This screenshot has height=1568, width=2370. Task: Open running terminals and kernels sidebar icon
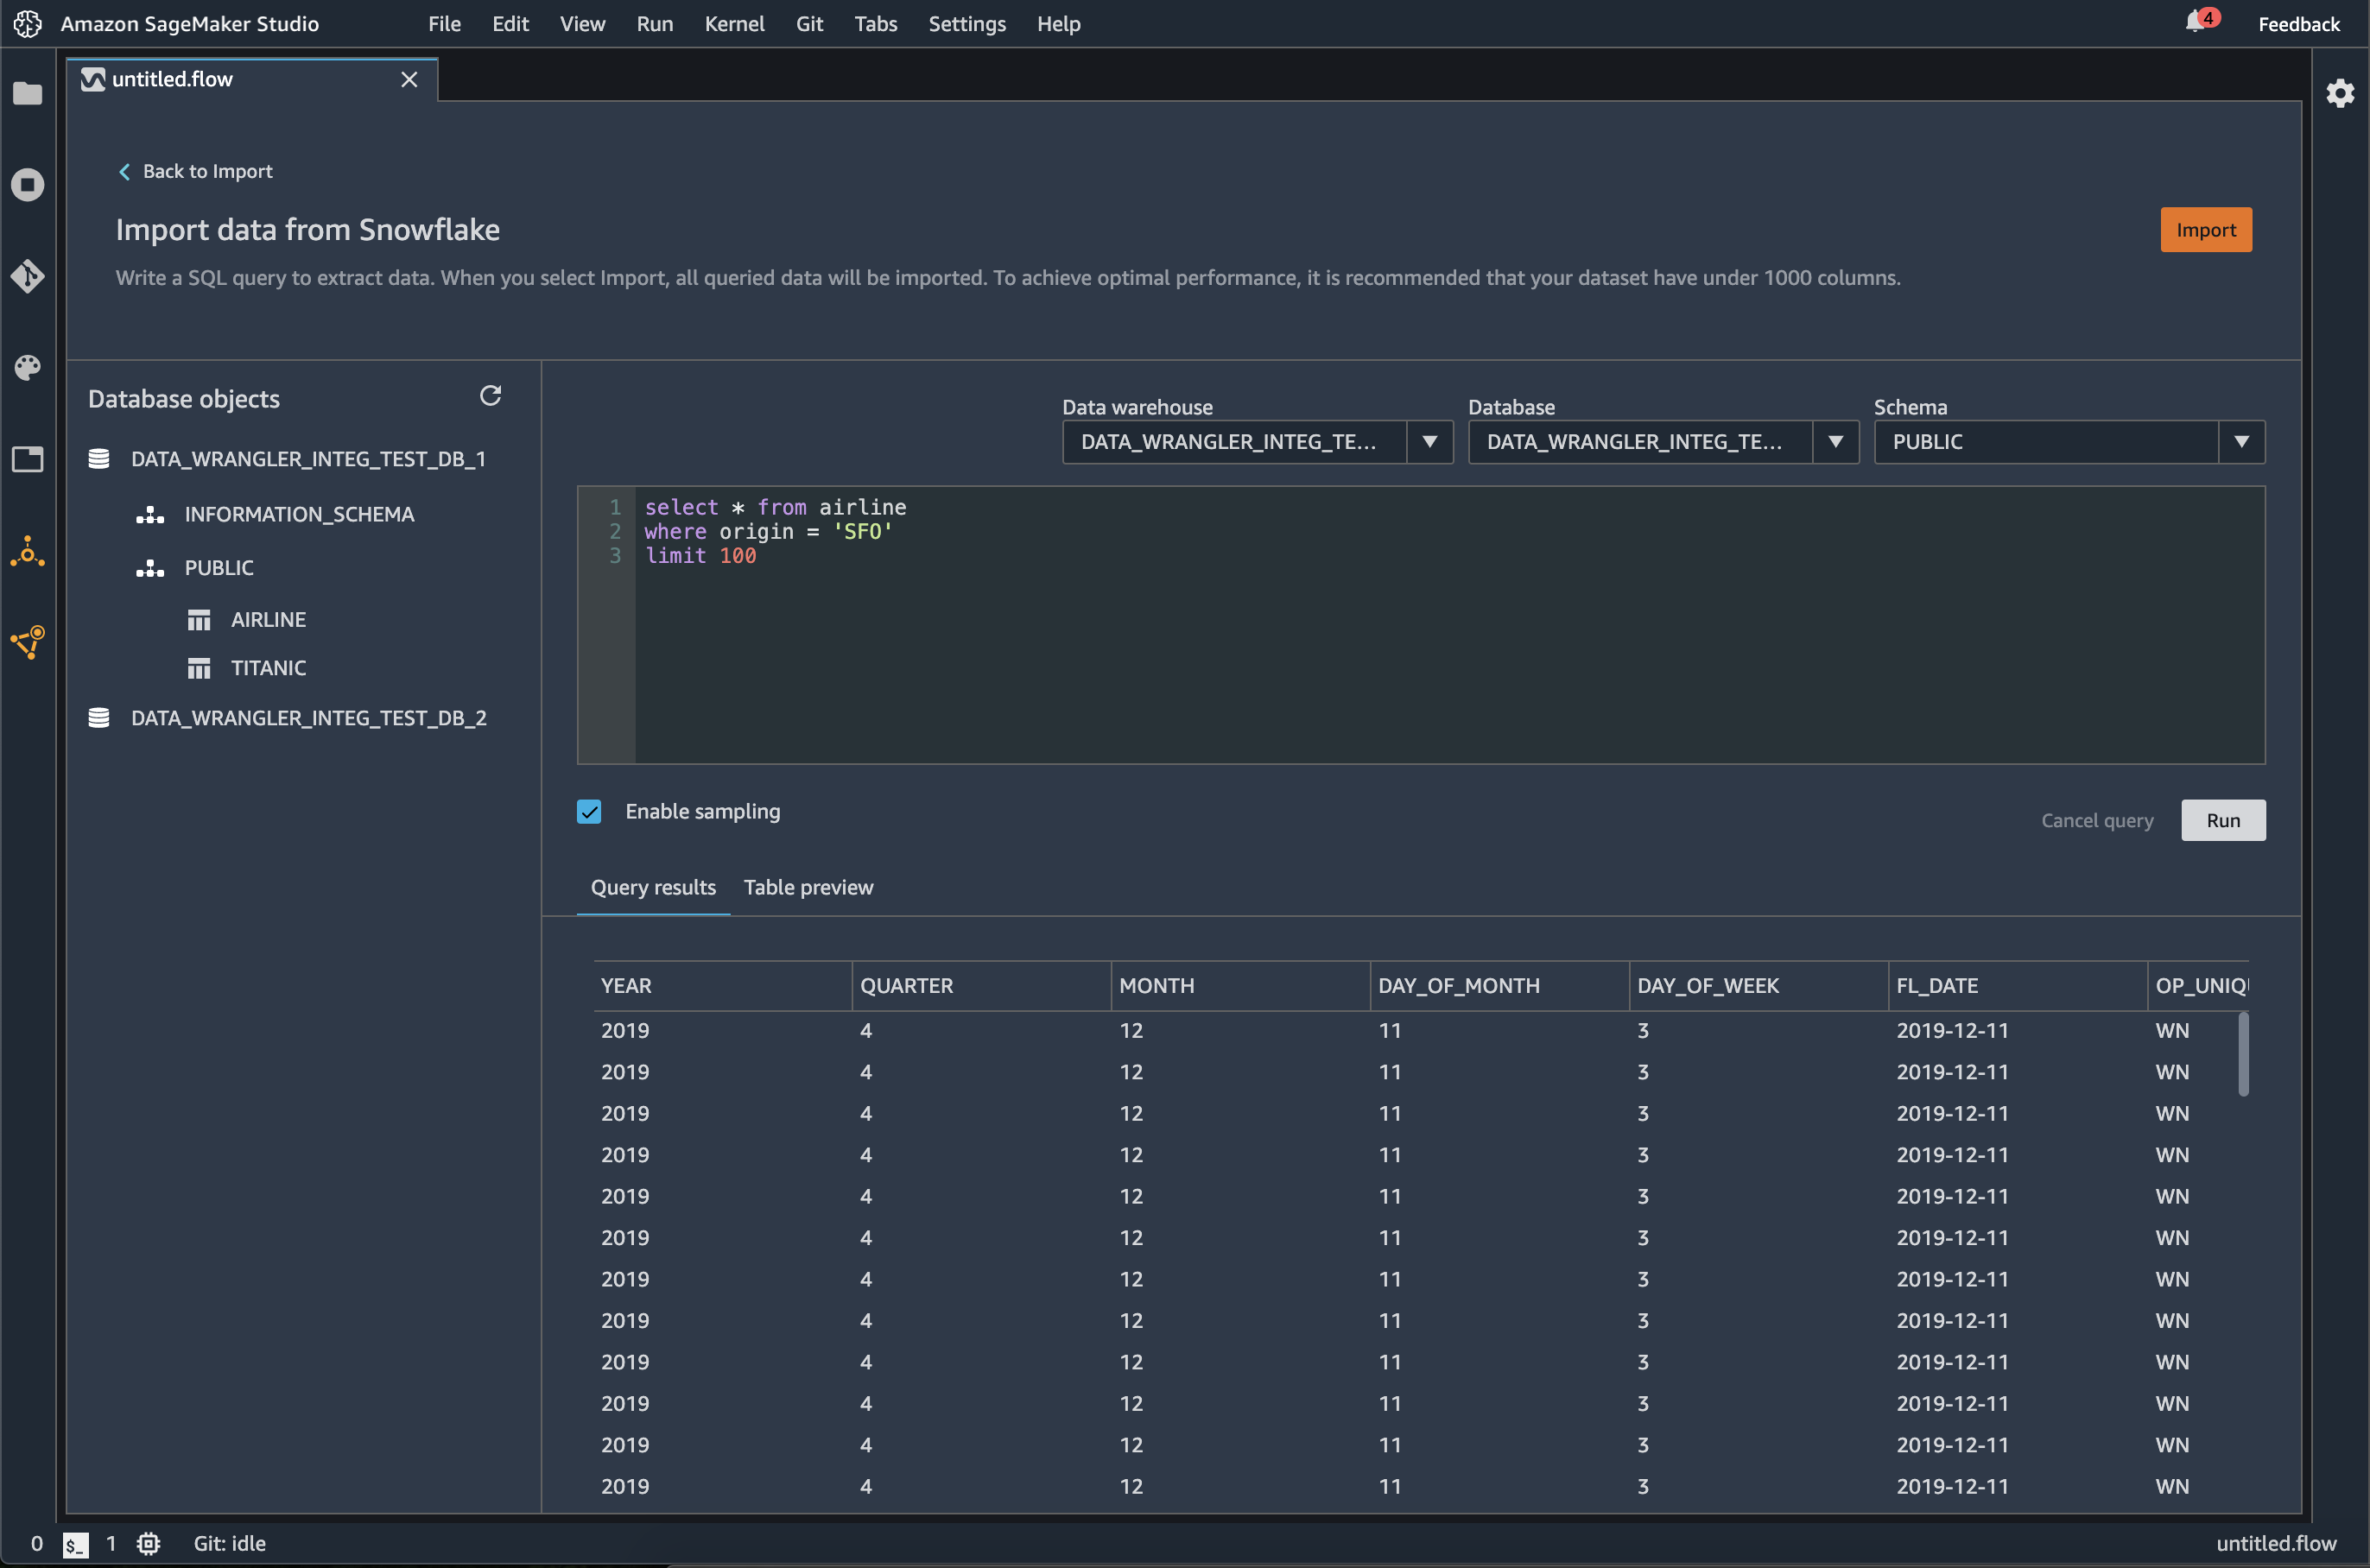27,185
